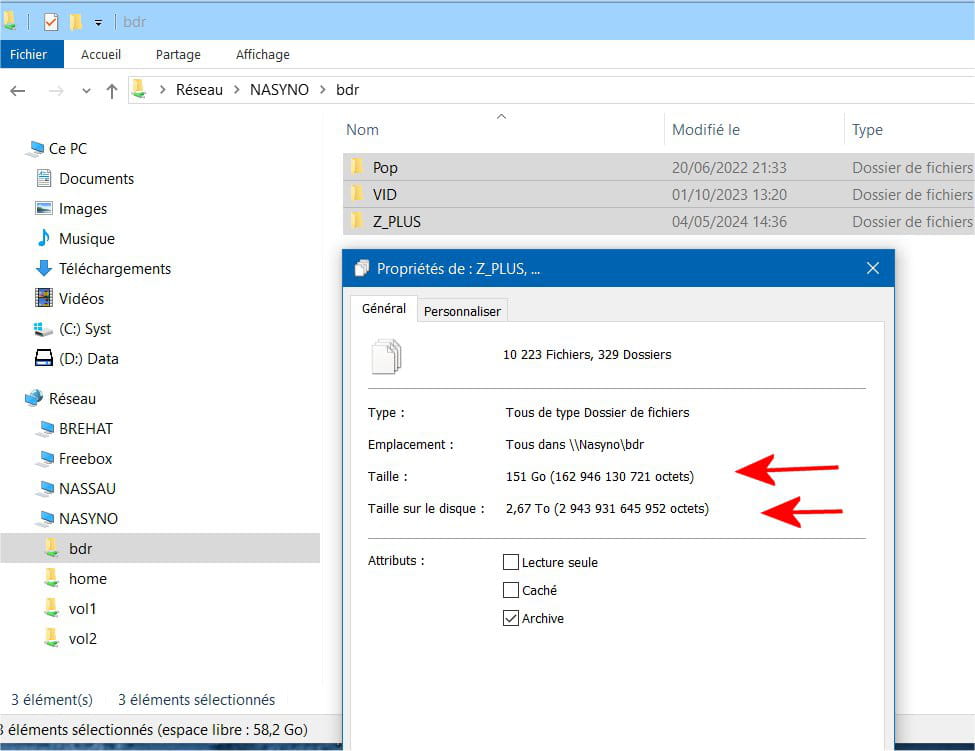This screenshot has height=751, width=975.
Task: Toggle the Caché checkbox
Action: 511,589
